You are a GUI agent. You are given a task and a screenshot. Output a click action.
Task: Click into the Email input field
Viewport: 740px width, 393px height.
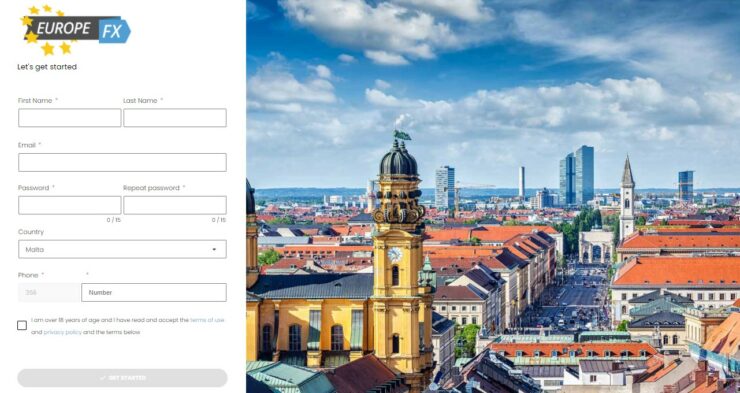coord(122,162)
